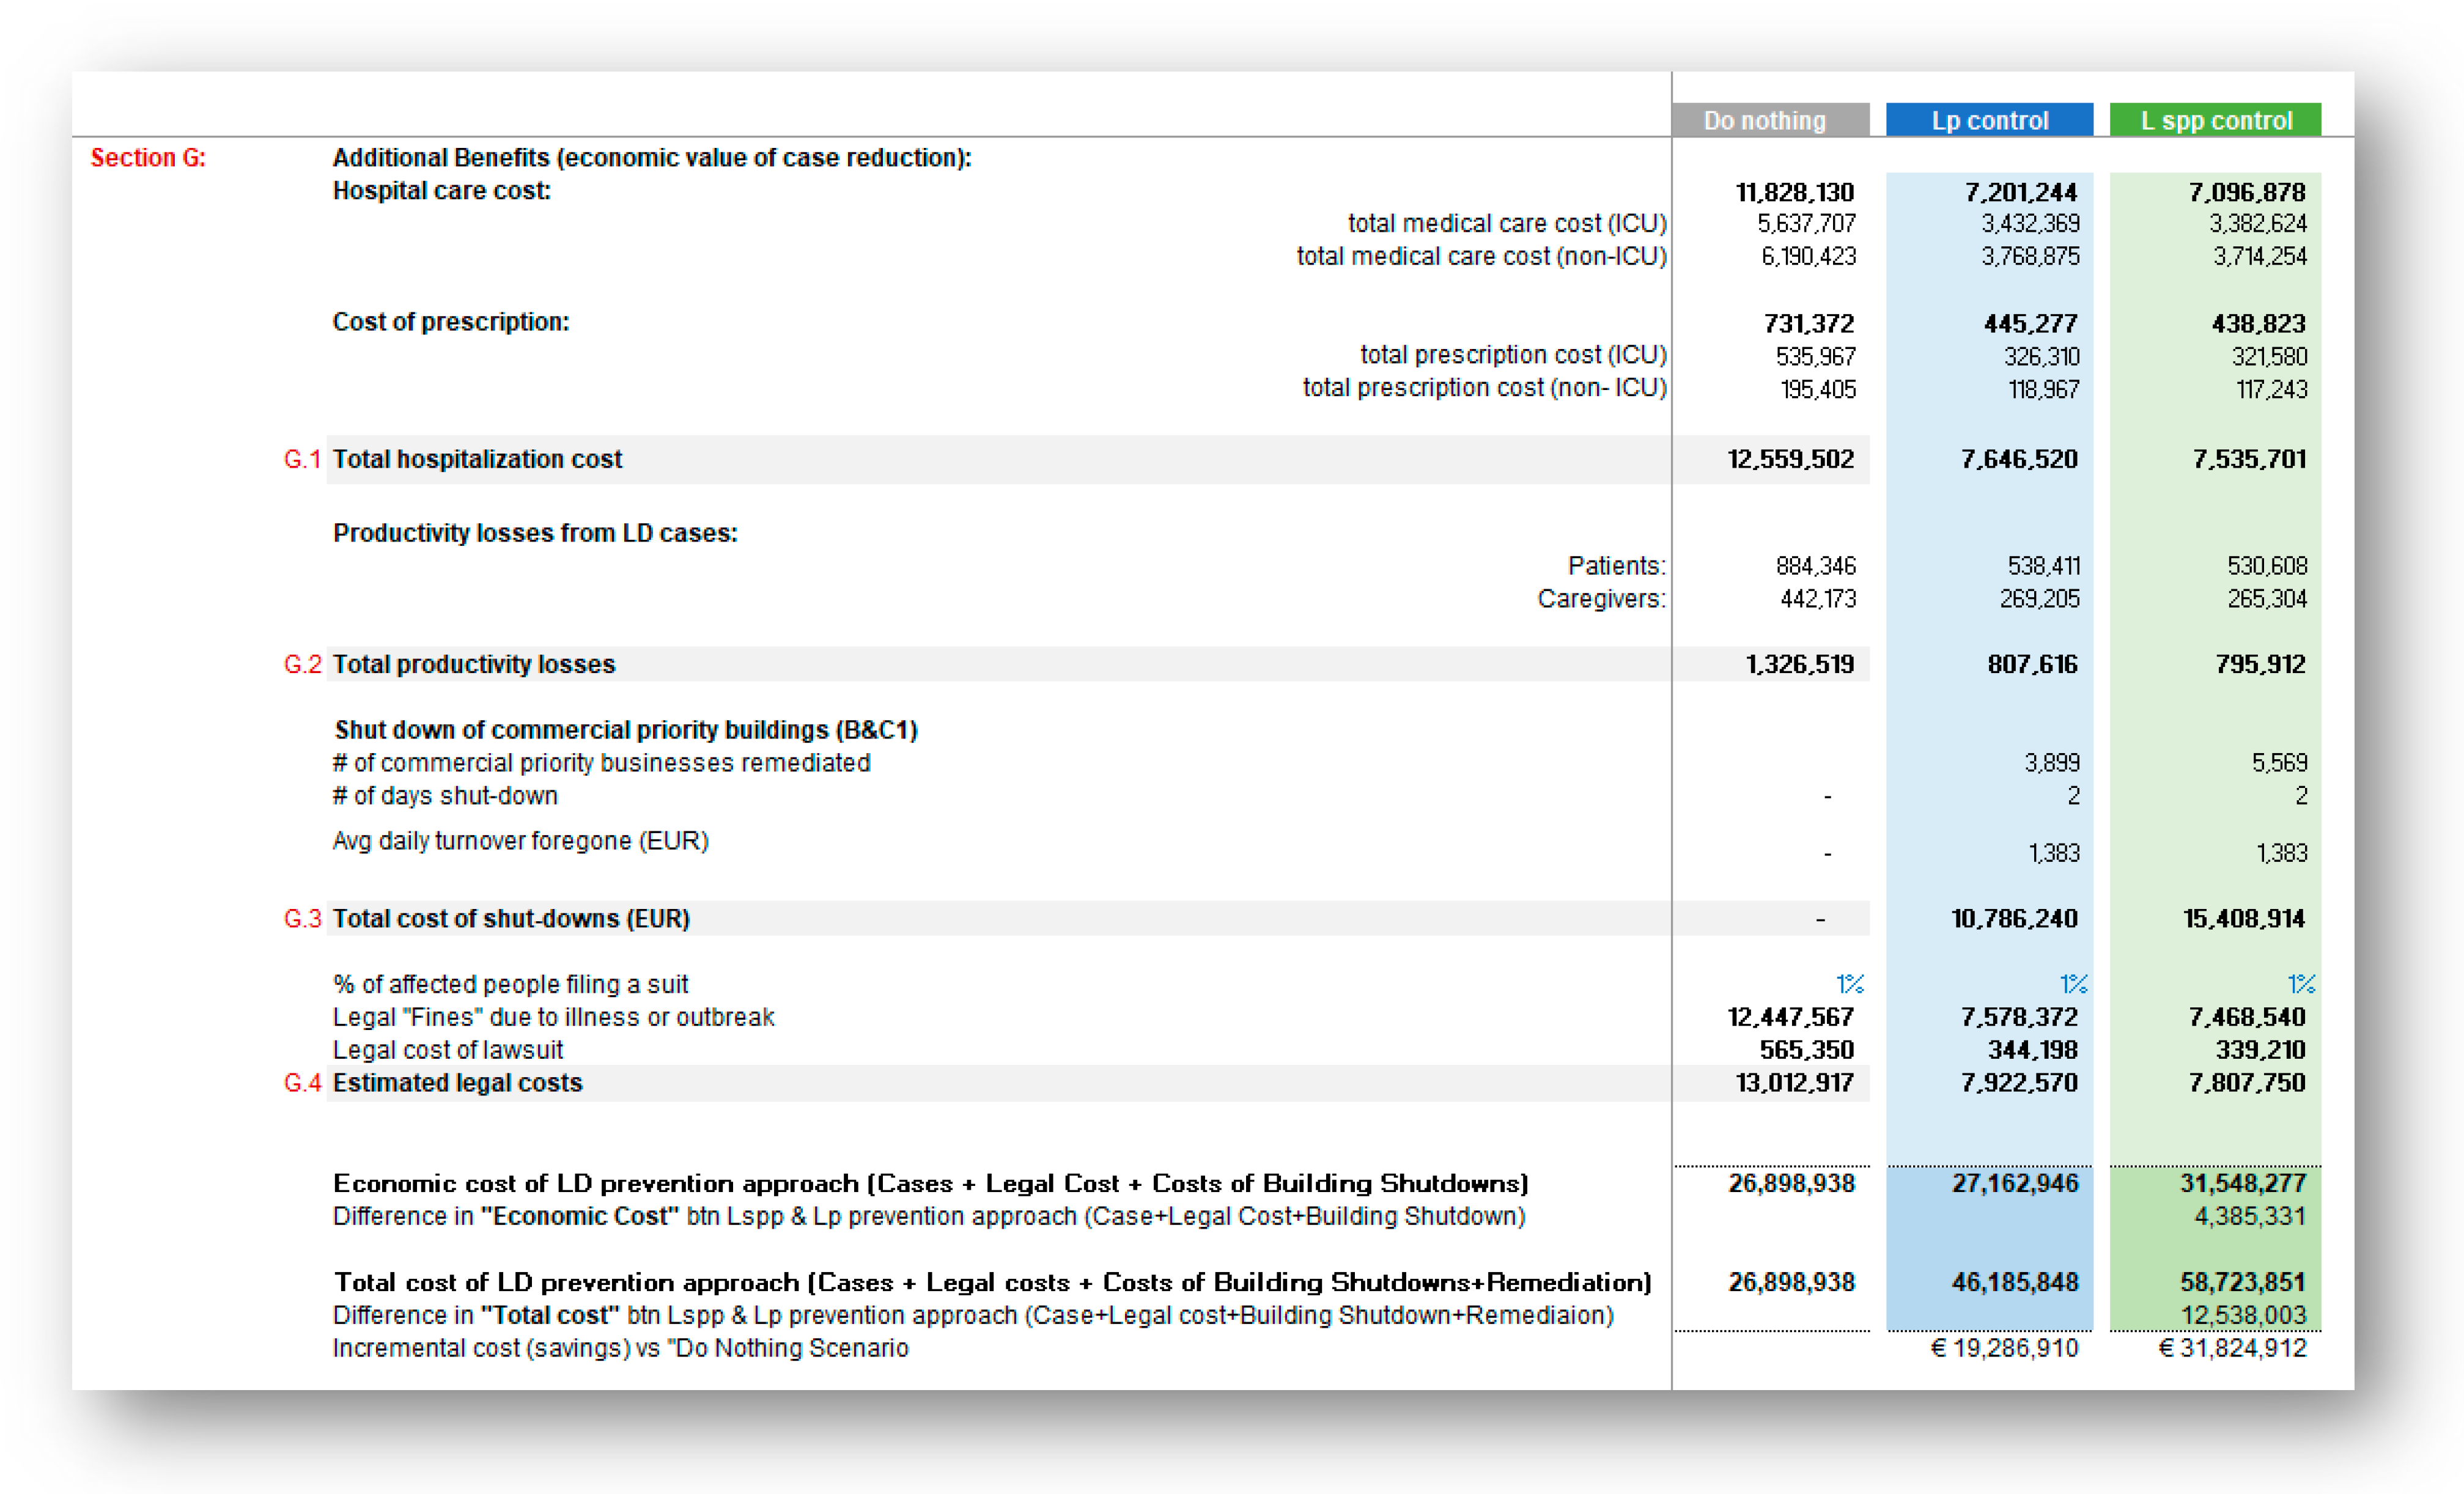Select 'Avg daily turnover foregone (EUR)' label
Screen dimensions: 2464x1494
pos(520,841)
